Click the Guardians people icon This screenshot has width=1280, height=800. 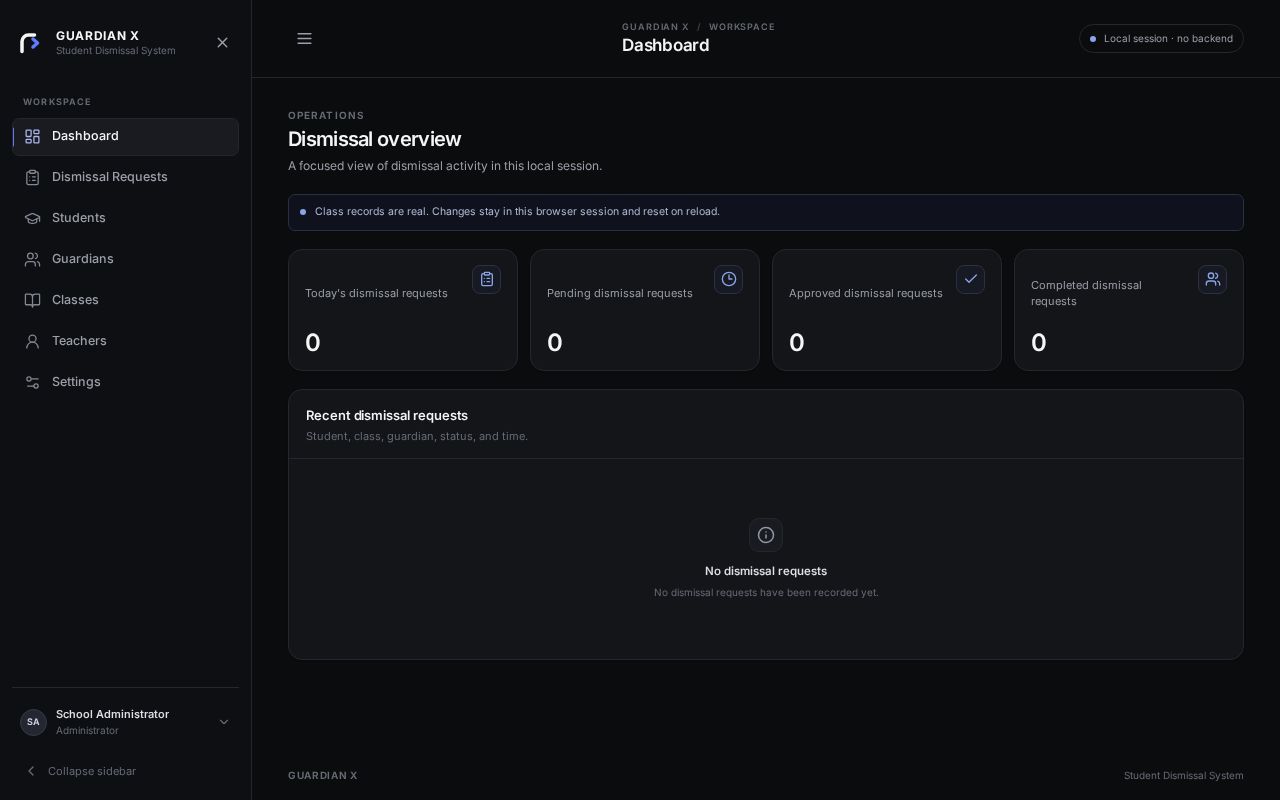(x=32, y=259)
